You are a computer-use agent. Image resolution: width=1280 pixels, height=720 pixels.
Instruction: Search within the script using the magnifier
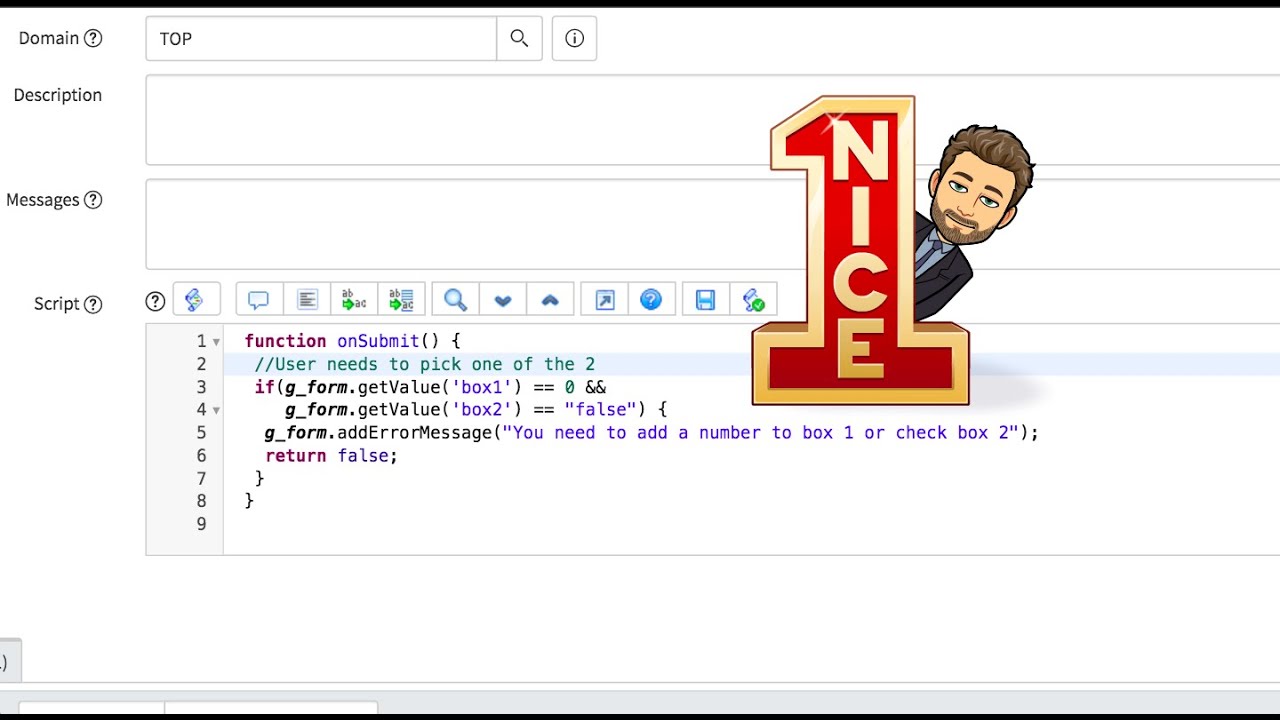[455, 299]
